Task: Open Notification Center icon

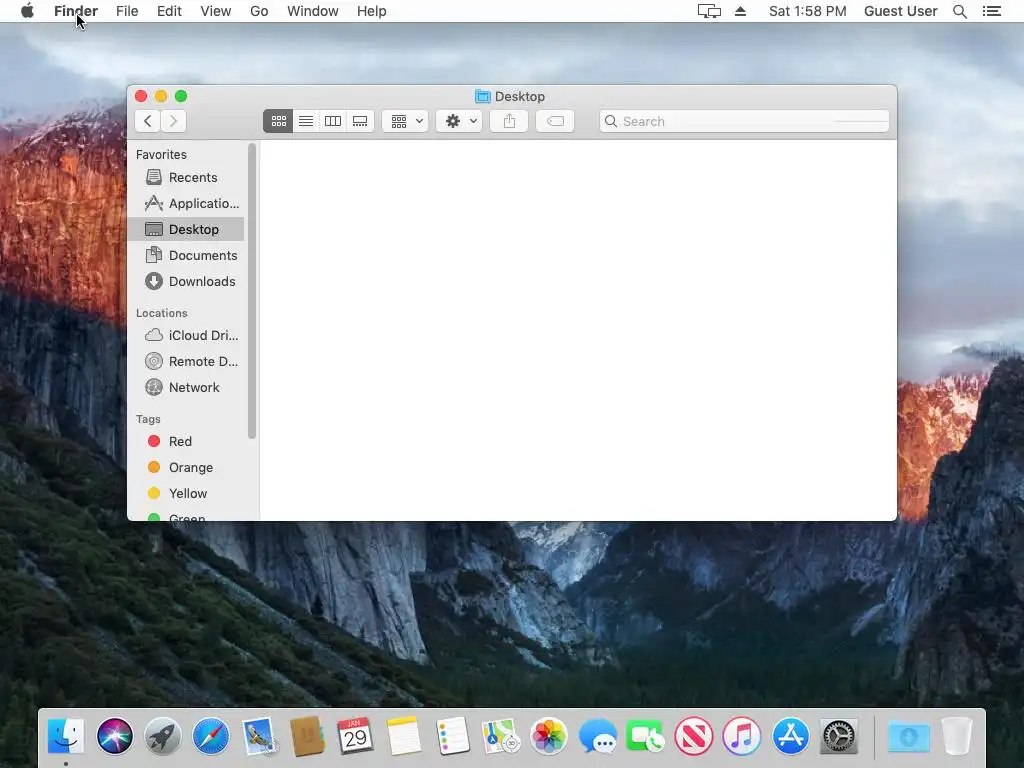Action: tap(992, 11)
